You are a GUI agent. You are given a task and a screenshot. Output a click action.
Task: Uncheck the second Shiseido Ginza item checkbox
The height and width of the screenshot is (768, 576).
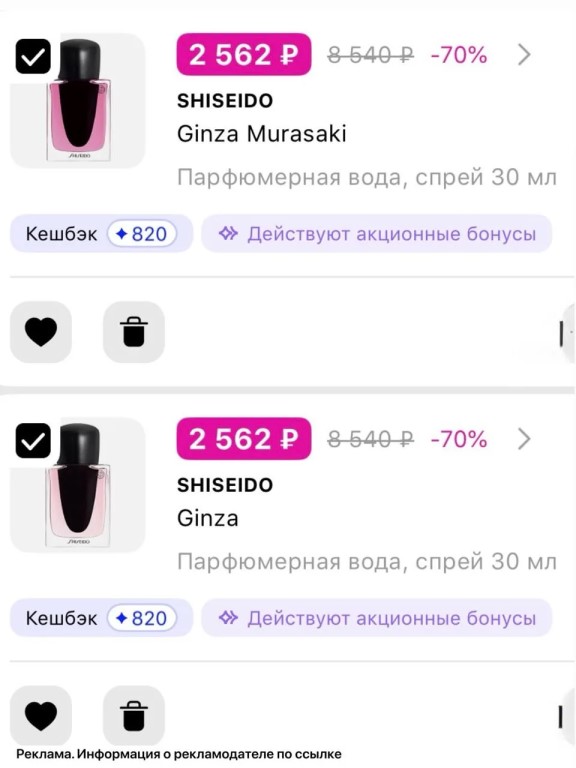click(x=33, y=441)
